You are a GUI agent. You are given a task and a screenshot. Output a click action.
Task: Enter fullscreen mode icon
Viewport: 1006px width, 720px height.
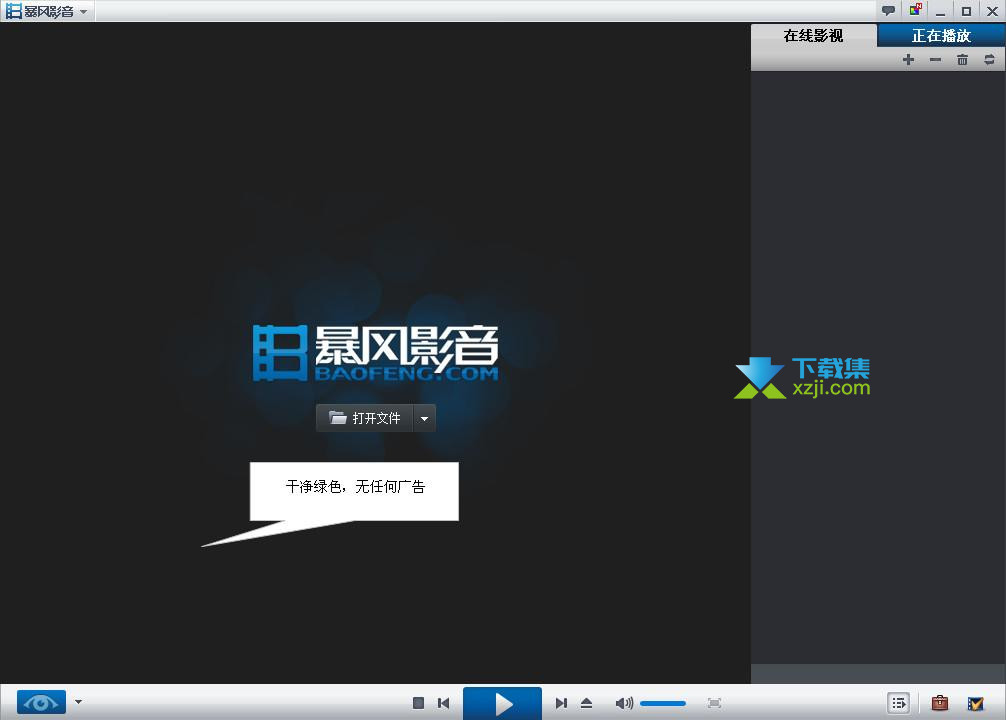714,703
